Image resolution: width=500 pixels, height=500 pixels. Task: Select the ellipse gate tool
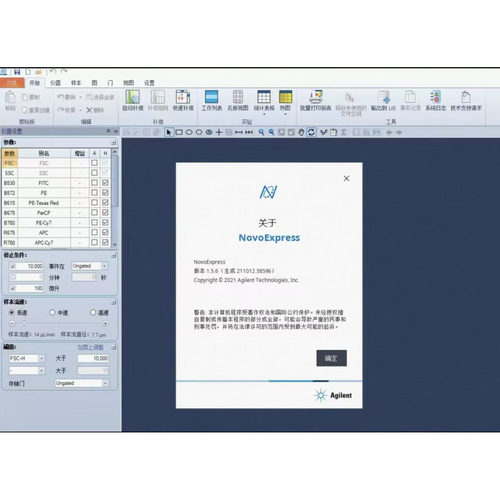coord(189,132)
